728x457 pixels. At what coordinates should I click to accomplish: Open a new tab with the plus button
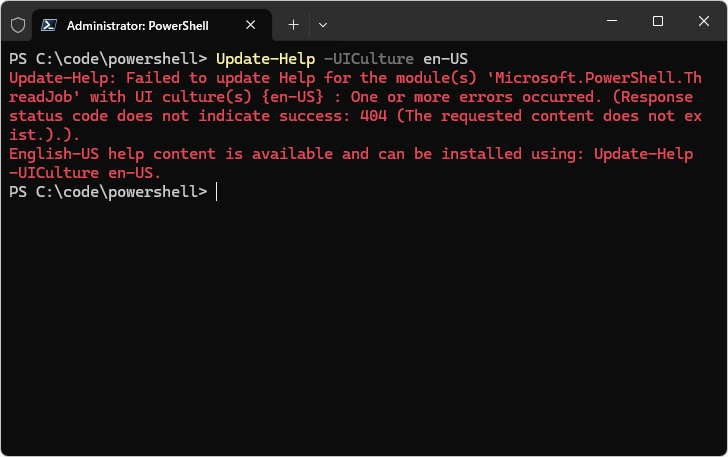coord(293,23)
